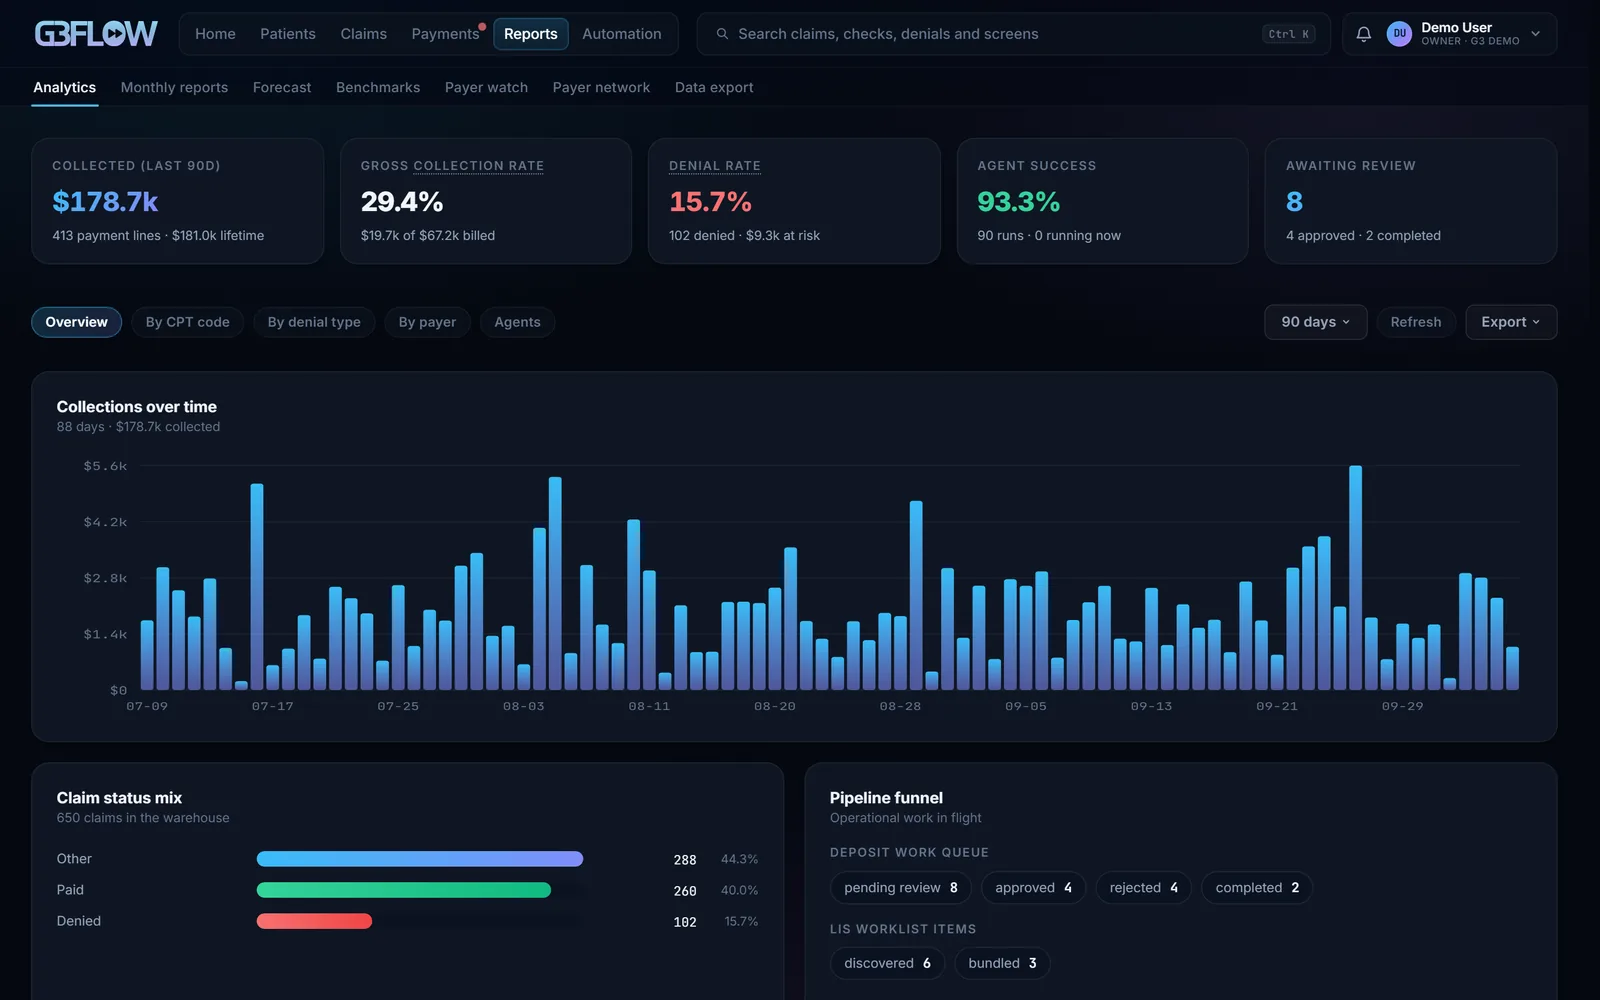Open the notifications bell
This screenshot has height=1000, width=1600.
(x=1363, y=34)
